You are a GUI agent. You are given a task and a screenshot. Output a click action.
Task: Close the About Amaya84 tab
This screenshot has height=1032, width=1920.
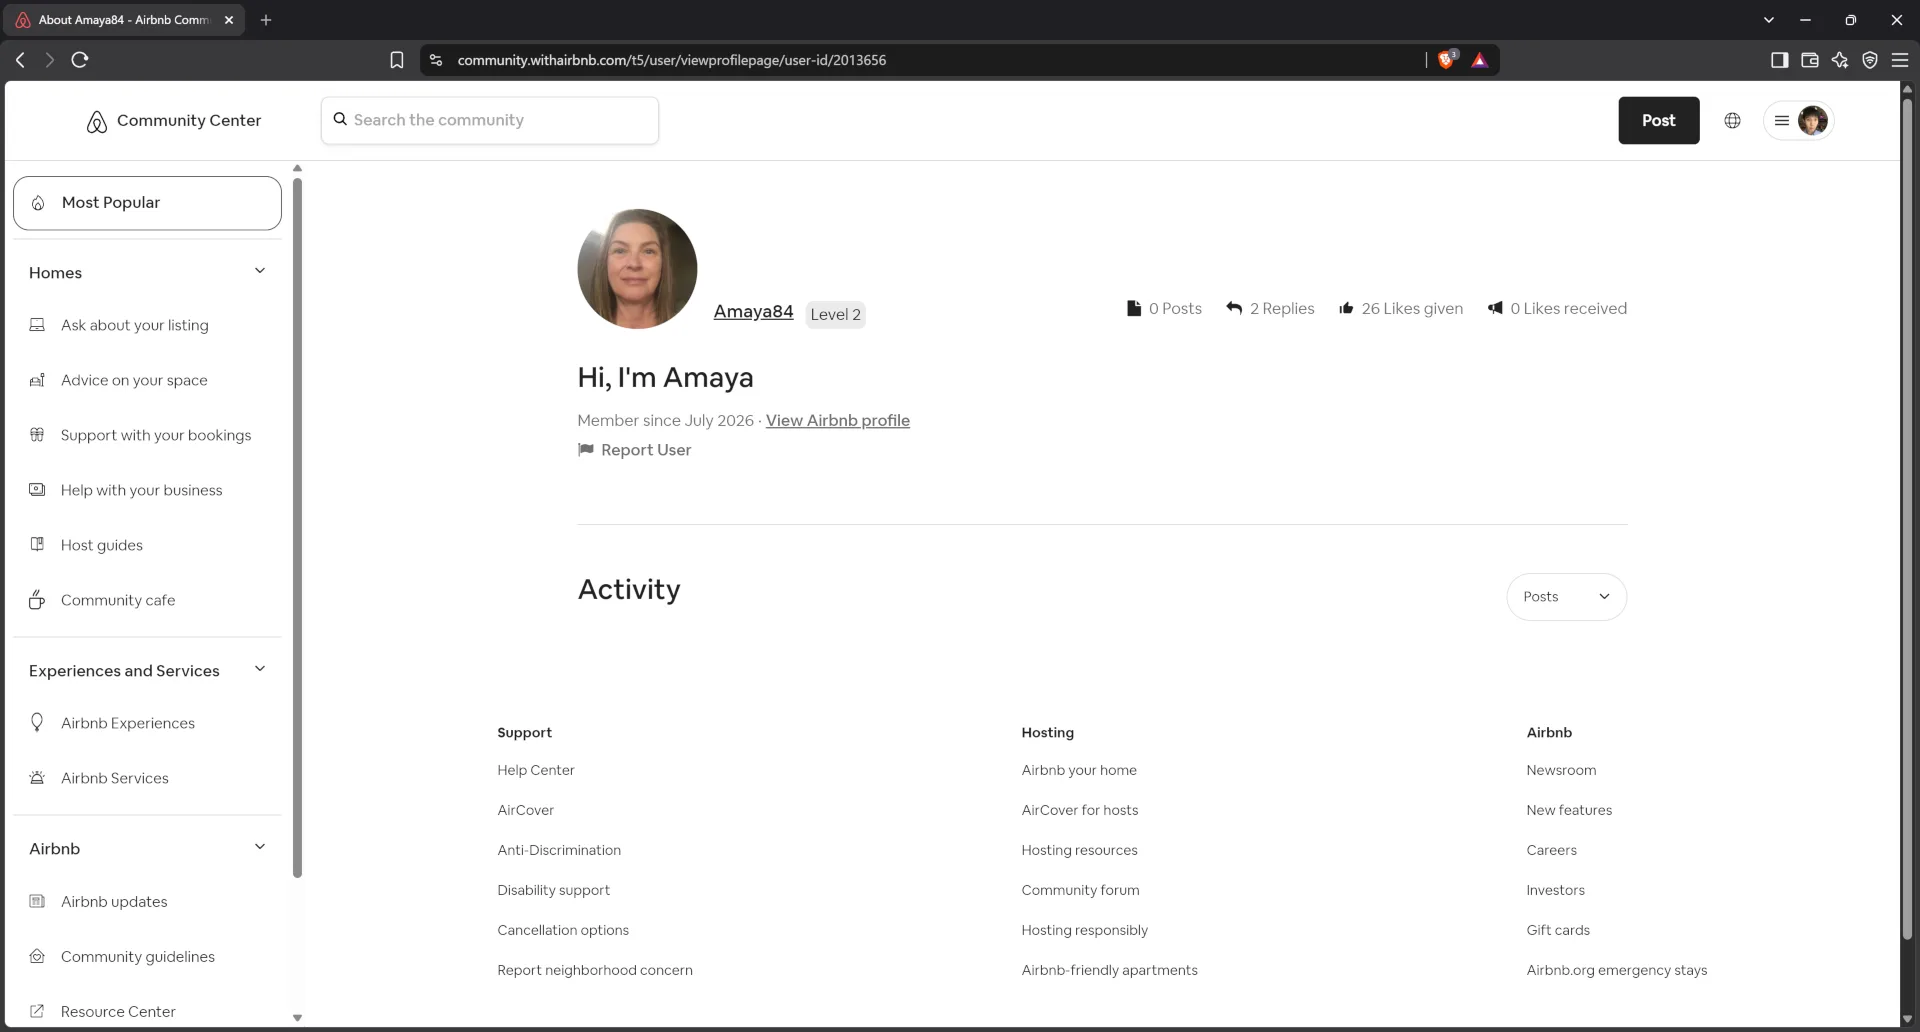pos(229,20)
